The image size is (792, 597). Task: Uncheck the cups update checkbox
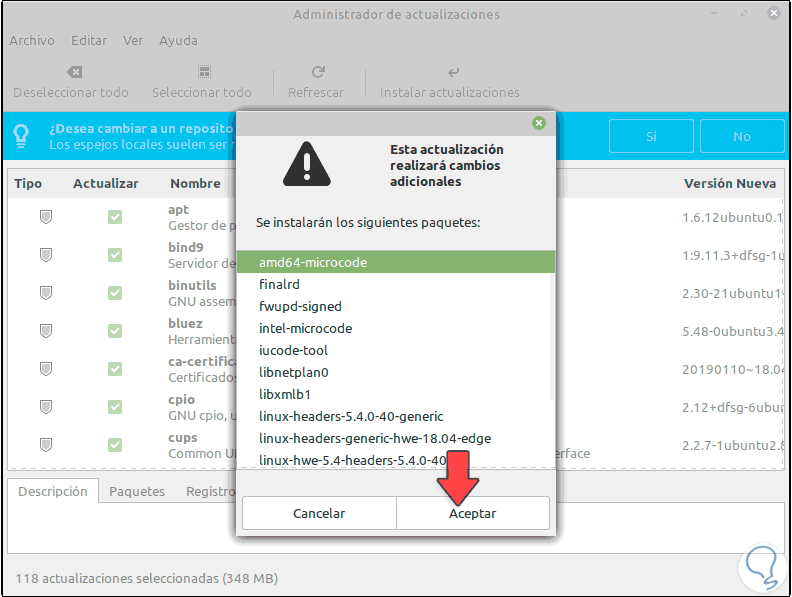coord(115,444)
